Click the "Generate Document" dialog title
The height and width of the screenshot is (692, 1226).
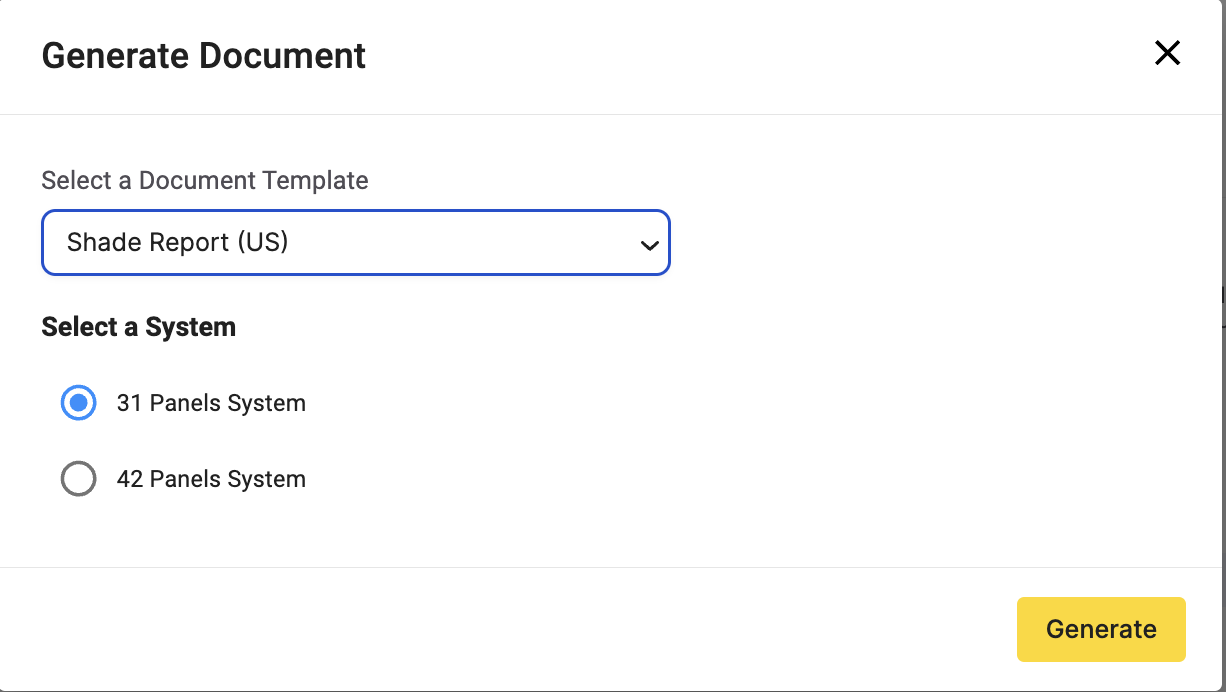pyautogui.click(x=204, y=55)
